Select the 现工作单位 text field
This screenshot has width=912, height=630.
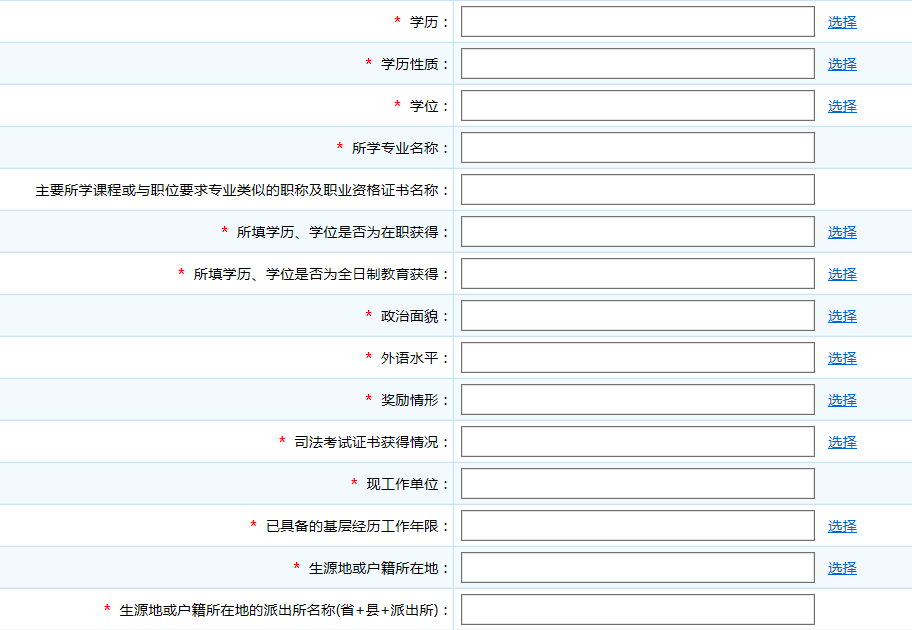[x=637, y=483]
